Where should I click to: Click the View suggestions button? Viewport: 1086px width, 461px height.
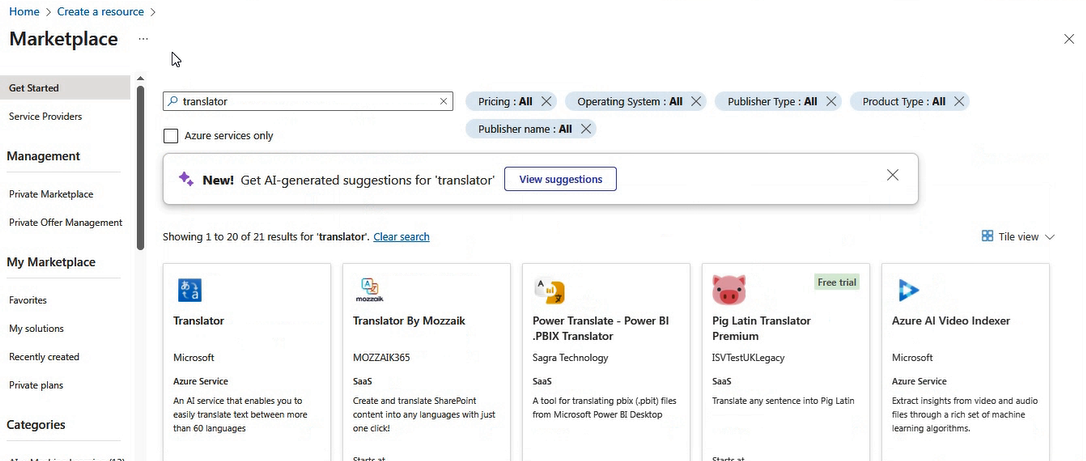pyautogui.click(x=560, y=179)
